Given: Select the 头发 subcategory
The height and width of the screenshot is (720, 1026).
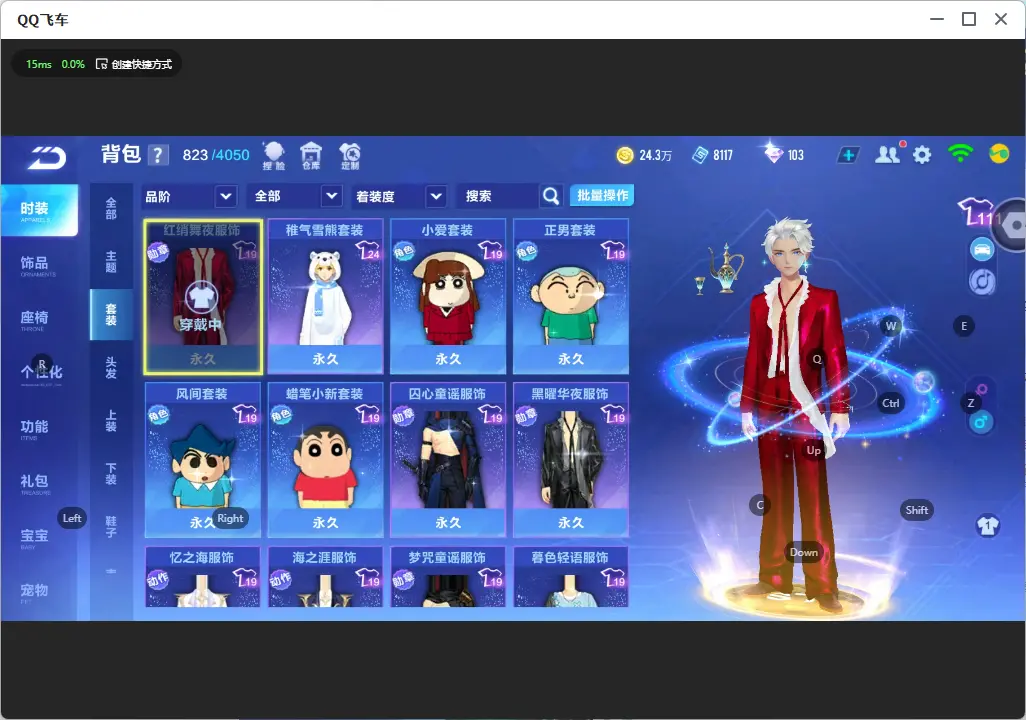Looking at the screenshot, I should point(111,368).
